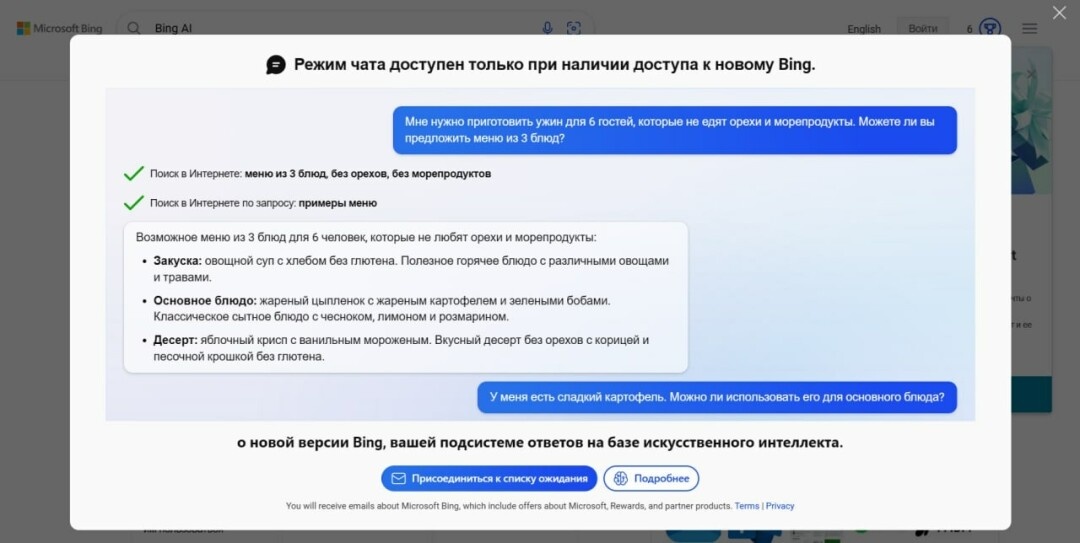1080x543 pixels.
Task: Close the Bing chat modal with X
Action: (1059, 12)
